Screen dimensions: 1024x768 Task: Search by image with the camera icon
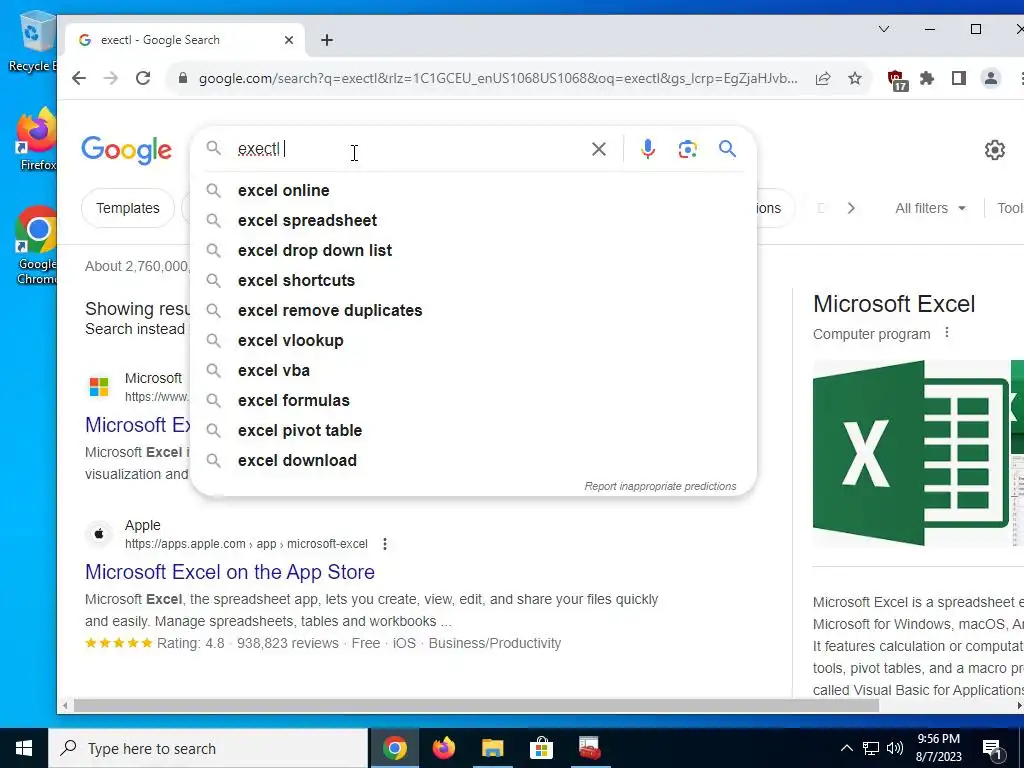coord(687,149)
